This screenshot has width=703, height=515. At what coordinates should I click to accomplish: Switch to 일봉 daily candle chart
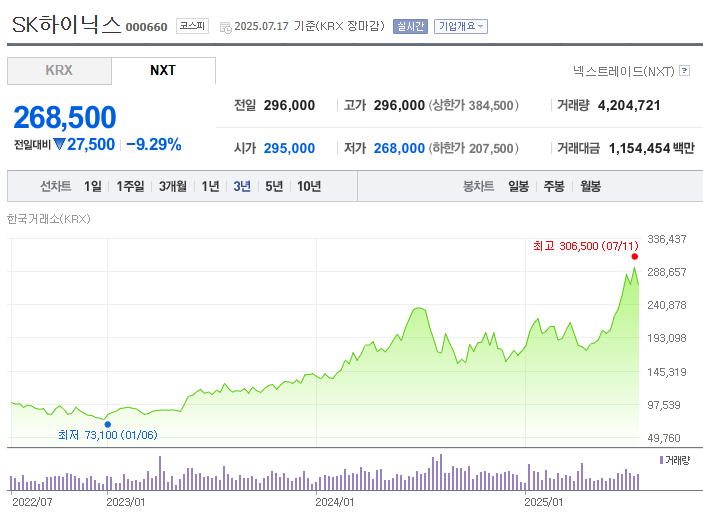coord(518,186)
